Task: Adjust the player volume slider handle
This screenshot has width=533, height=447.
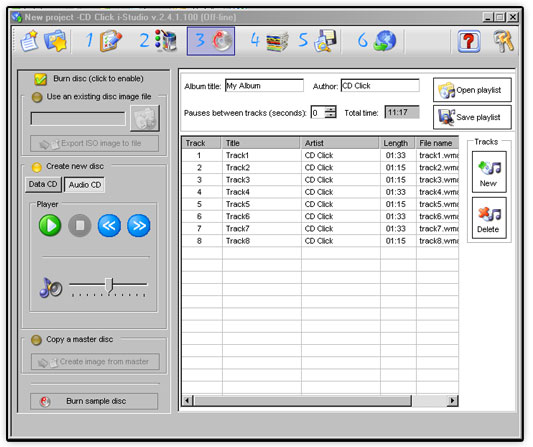Action: click(x=109, y=285)
